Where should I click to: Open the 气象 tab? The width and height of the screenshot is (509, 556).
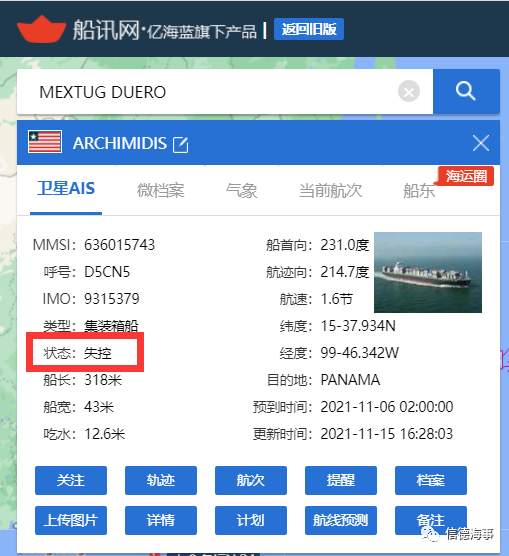pos(242,190)
